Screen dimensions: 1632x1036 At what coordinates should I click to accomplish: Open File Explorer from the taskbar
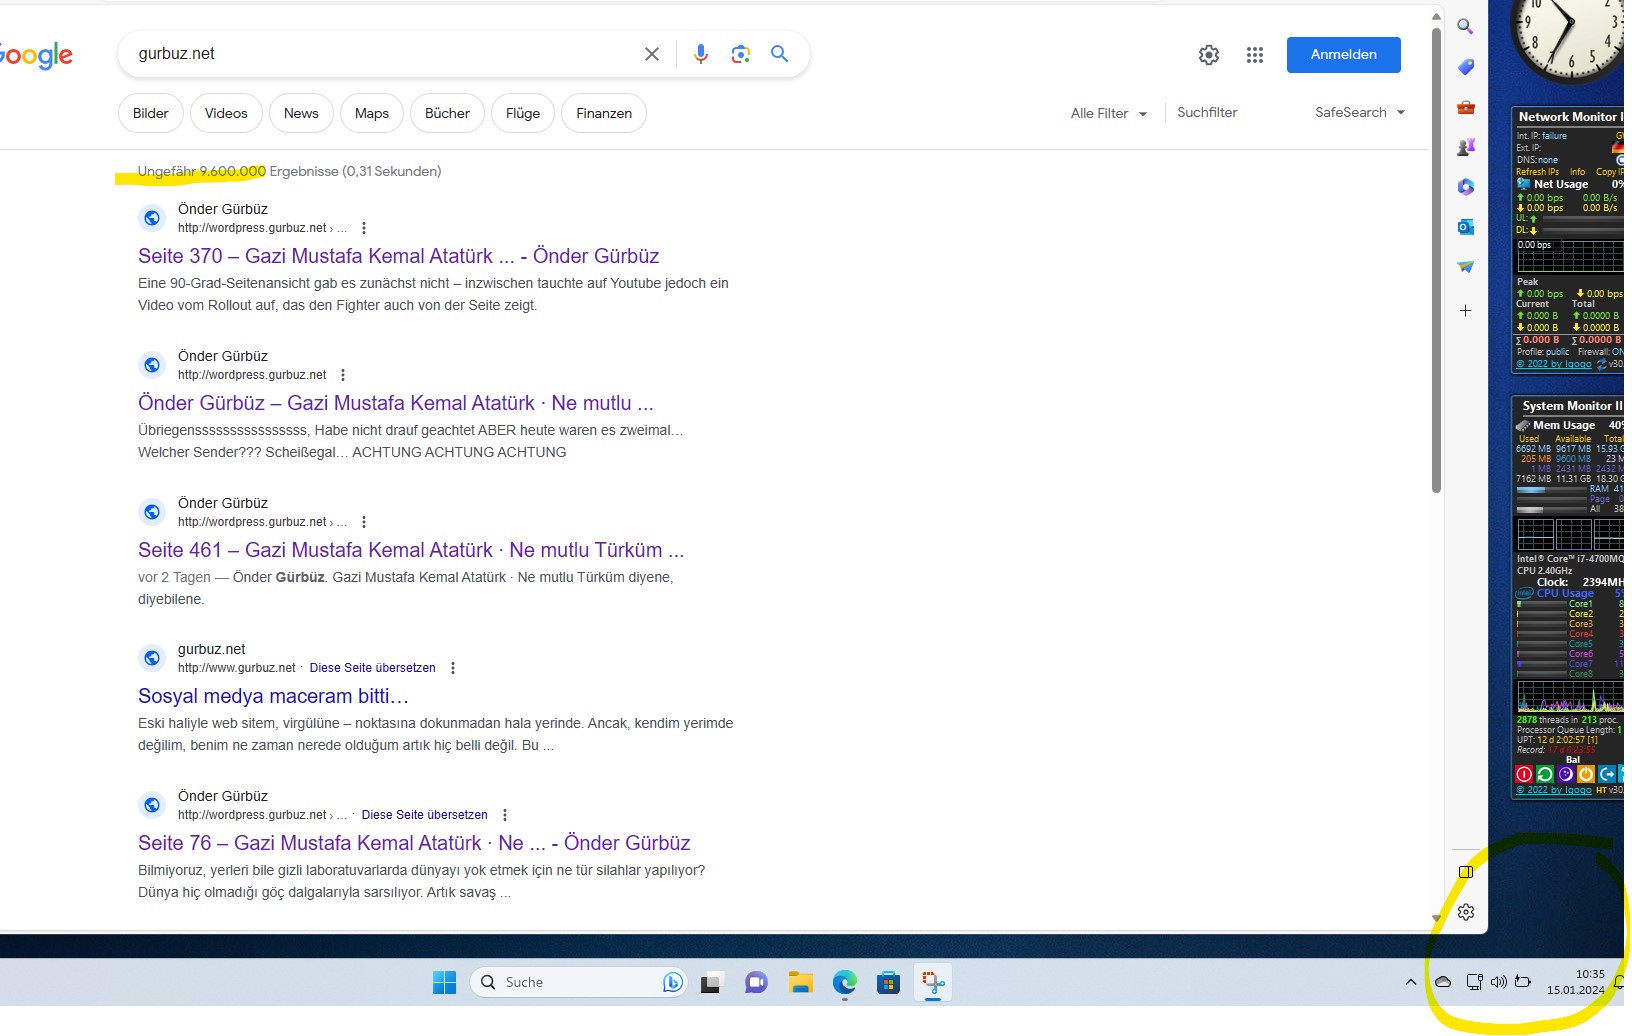tap(800, 983)
